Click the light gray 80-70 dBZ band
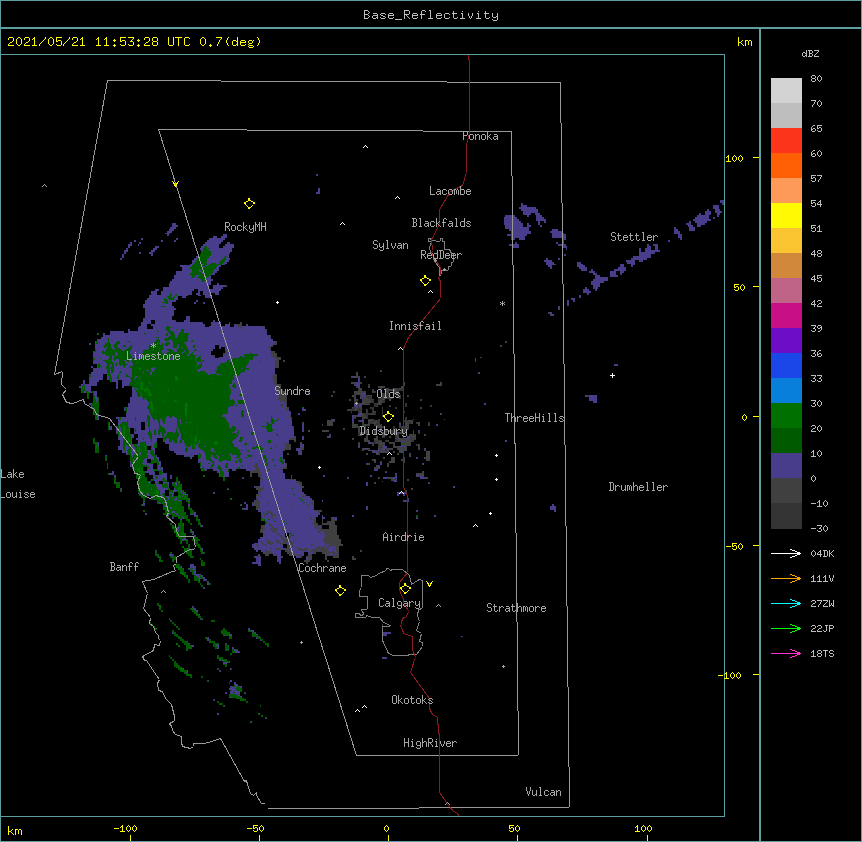This screenshot has height=842, width=862. 786,91
